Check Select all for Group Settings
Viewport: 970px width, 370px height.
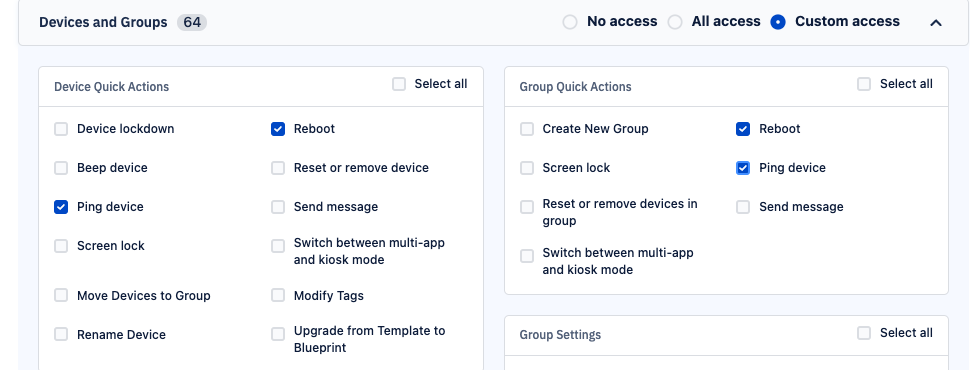pyautogui.click(x=864, y=333)
